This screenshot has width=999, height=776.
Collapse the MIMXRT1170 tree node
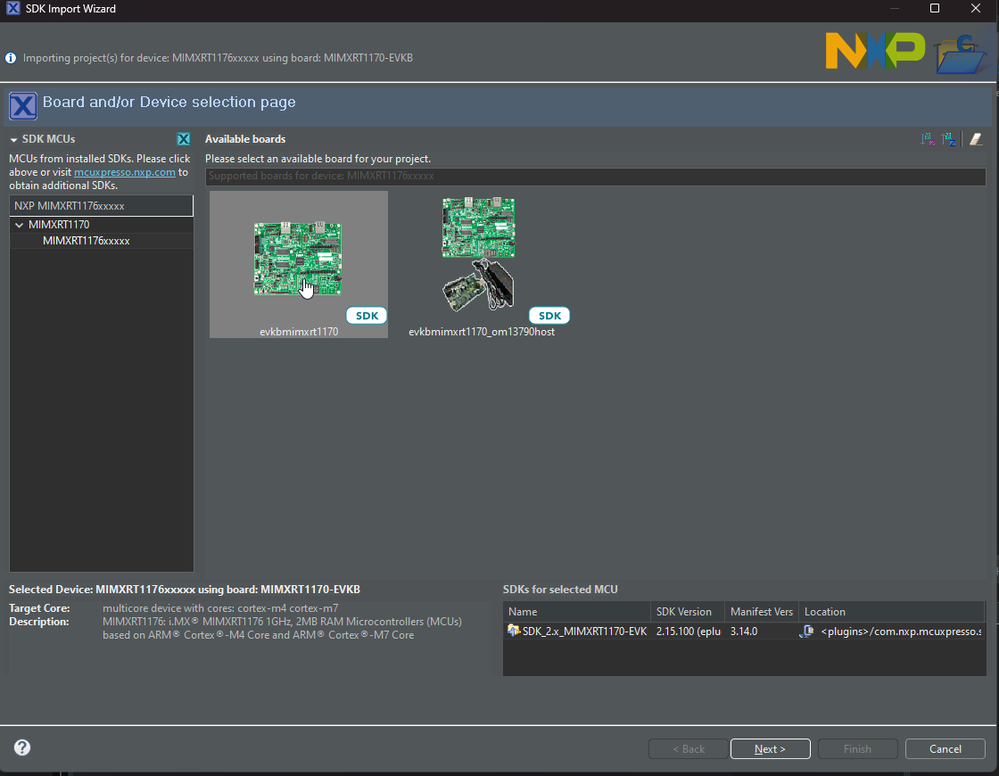coord(19,224)
